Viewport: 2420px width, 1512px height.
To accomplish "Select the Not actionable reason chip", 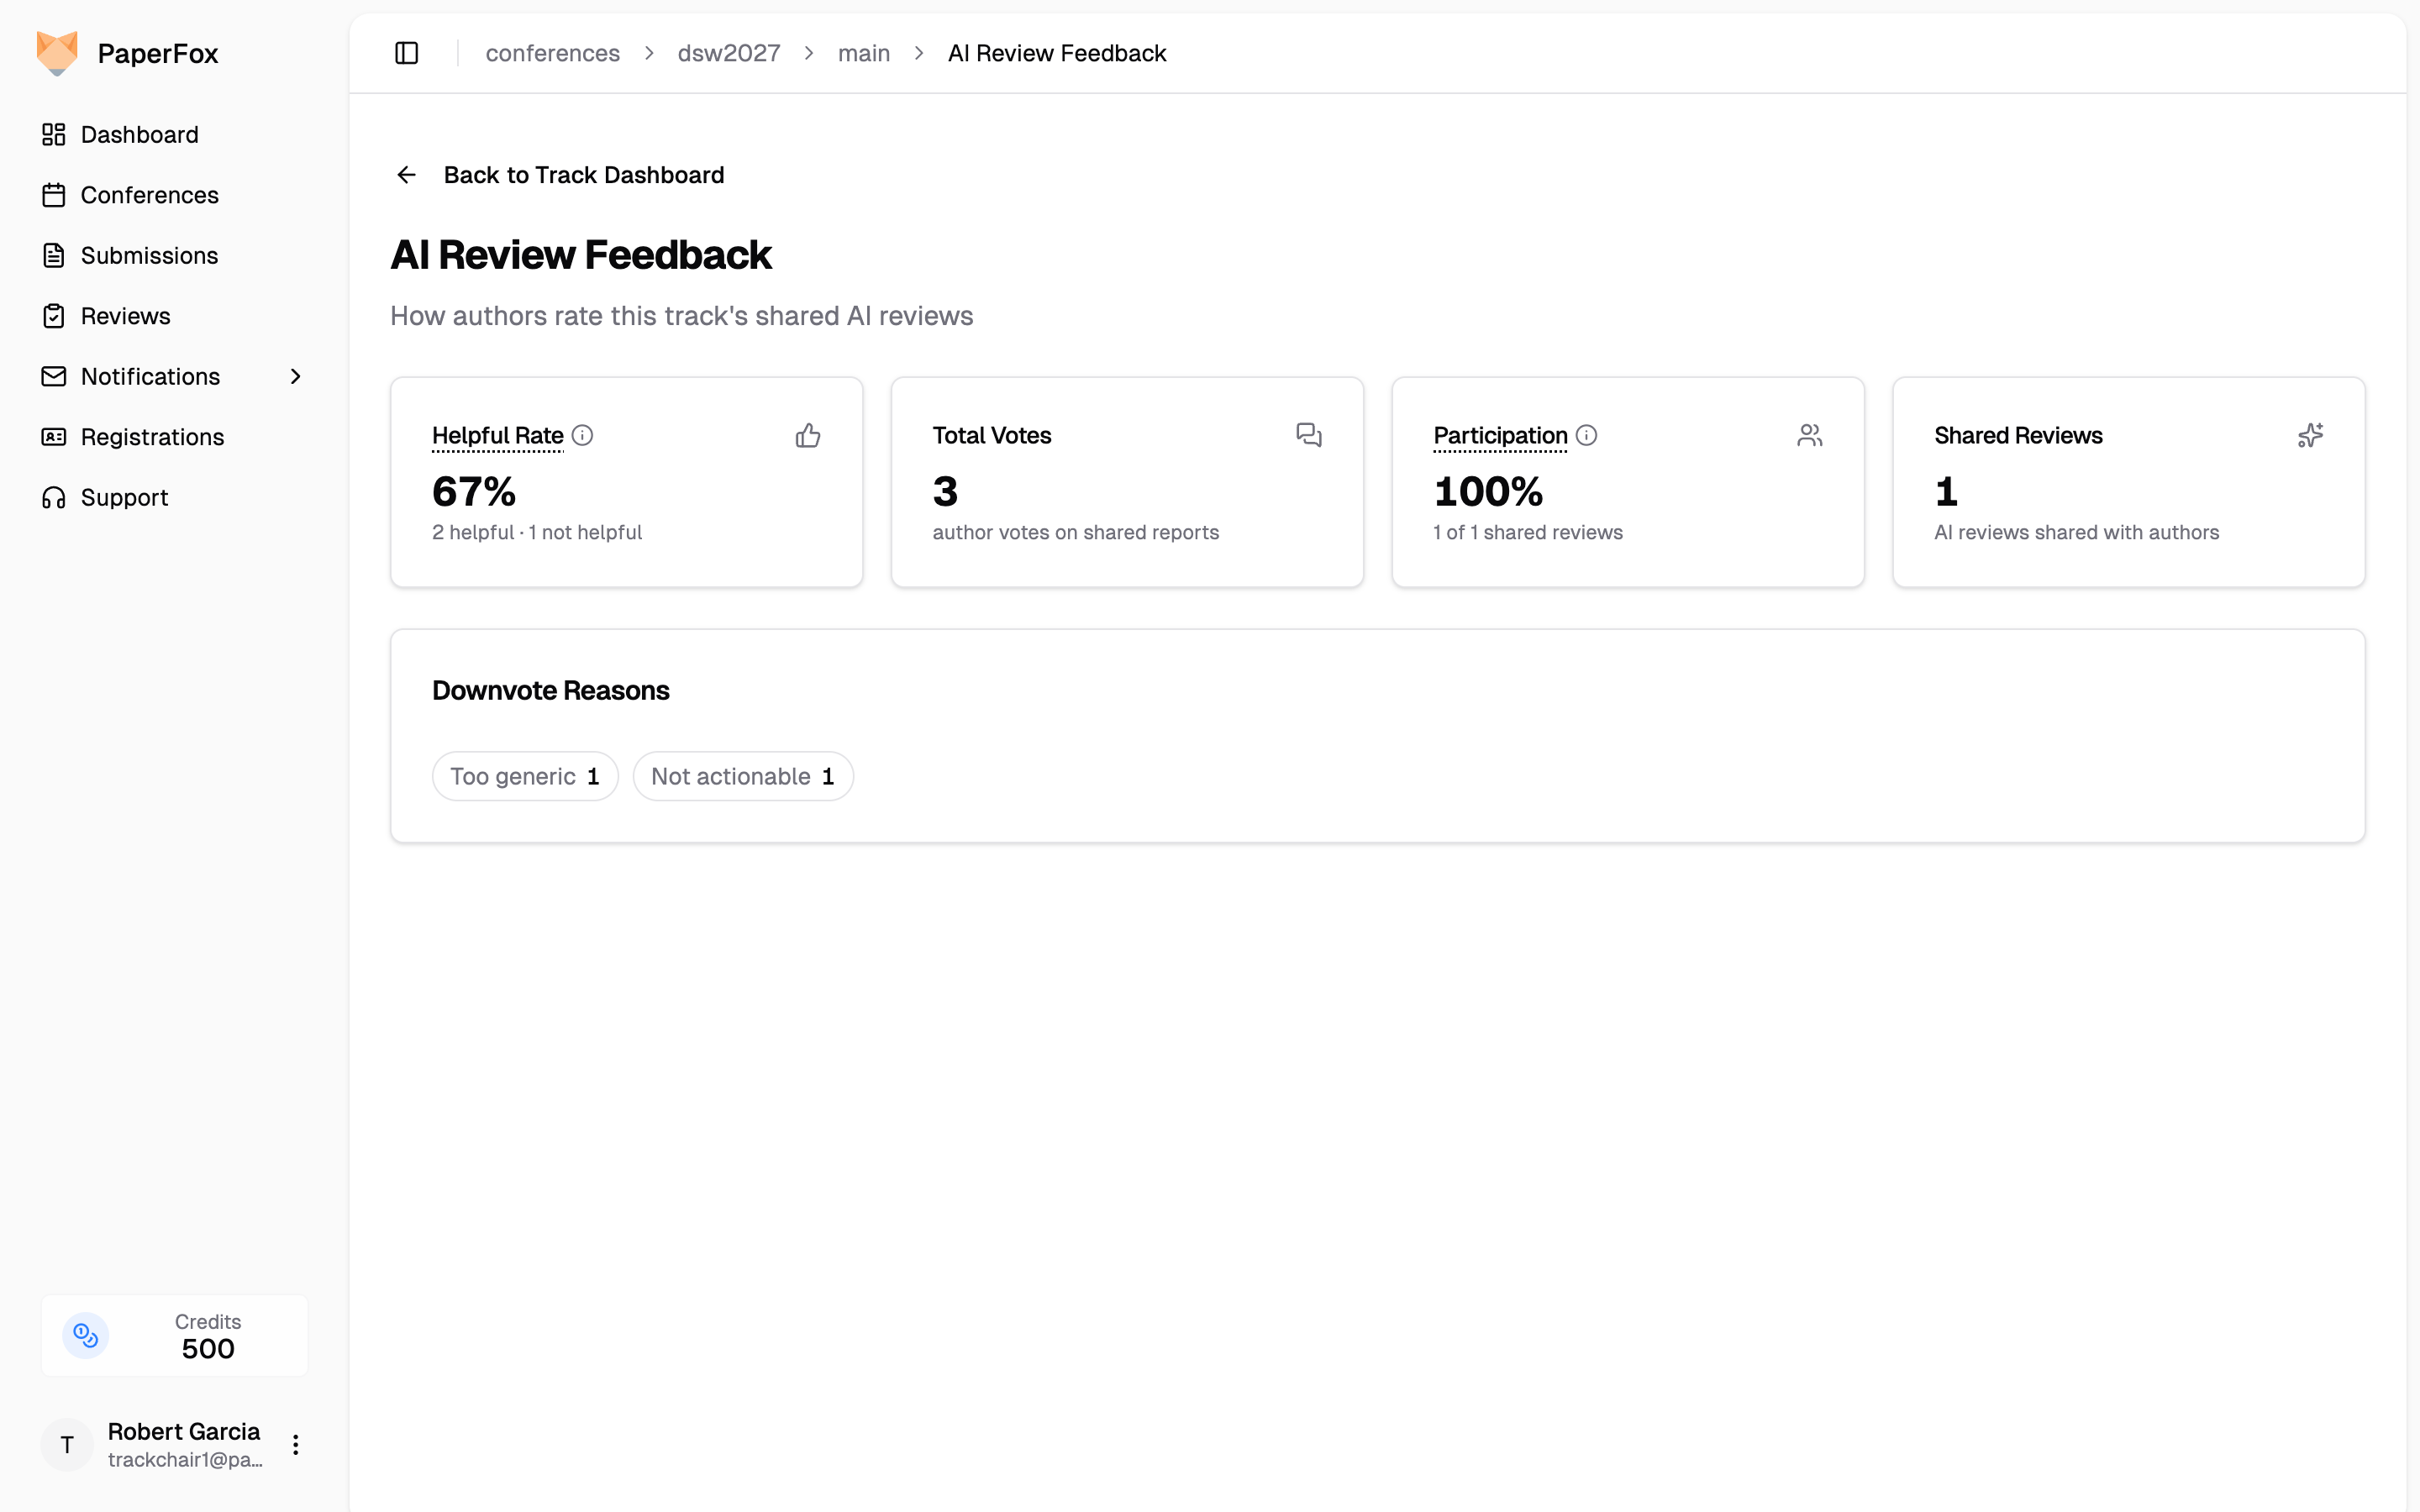I will (743, 776).
